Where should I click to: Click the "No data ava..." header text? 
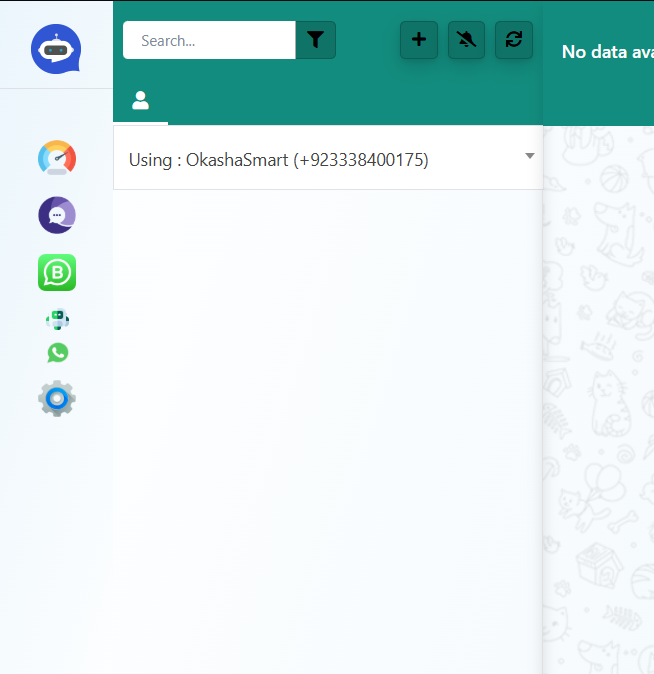click(608, 52)
